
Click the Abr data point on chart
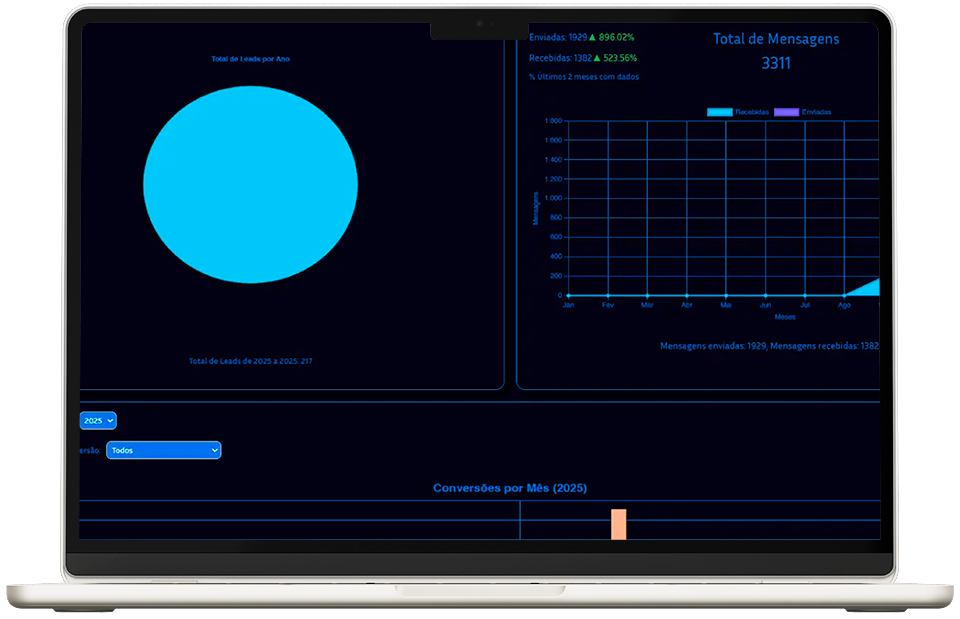coord(686,295)
